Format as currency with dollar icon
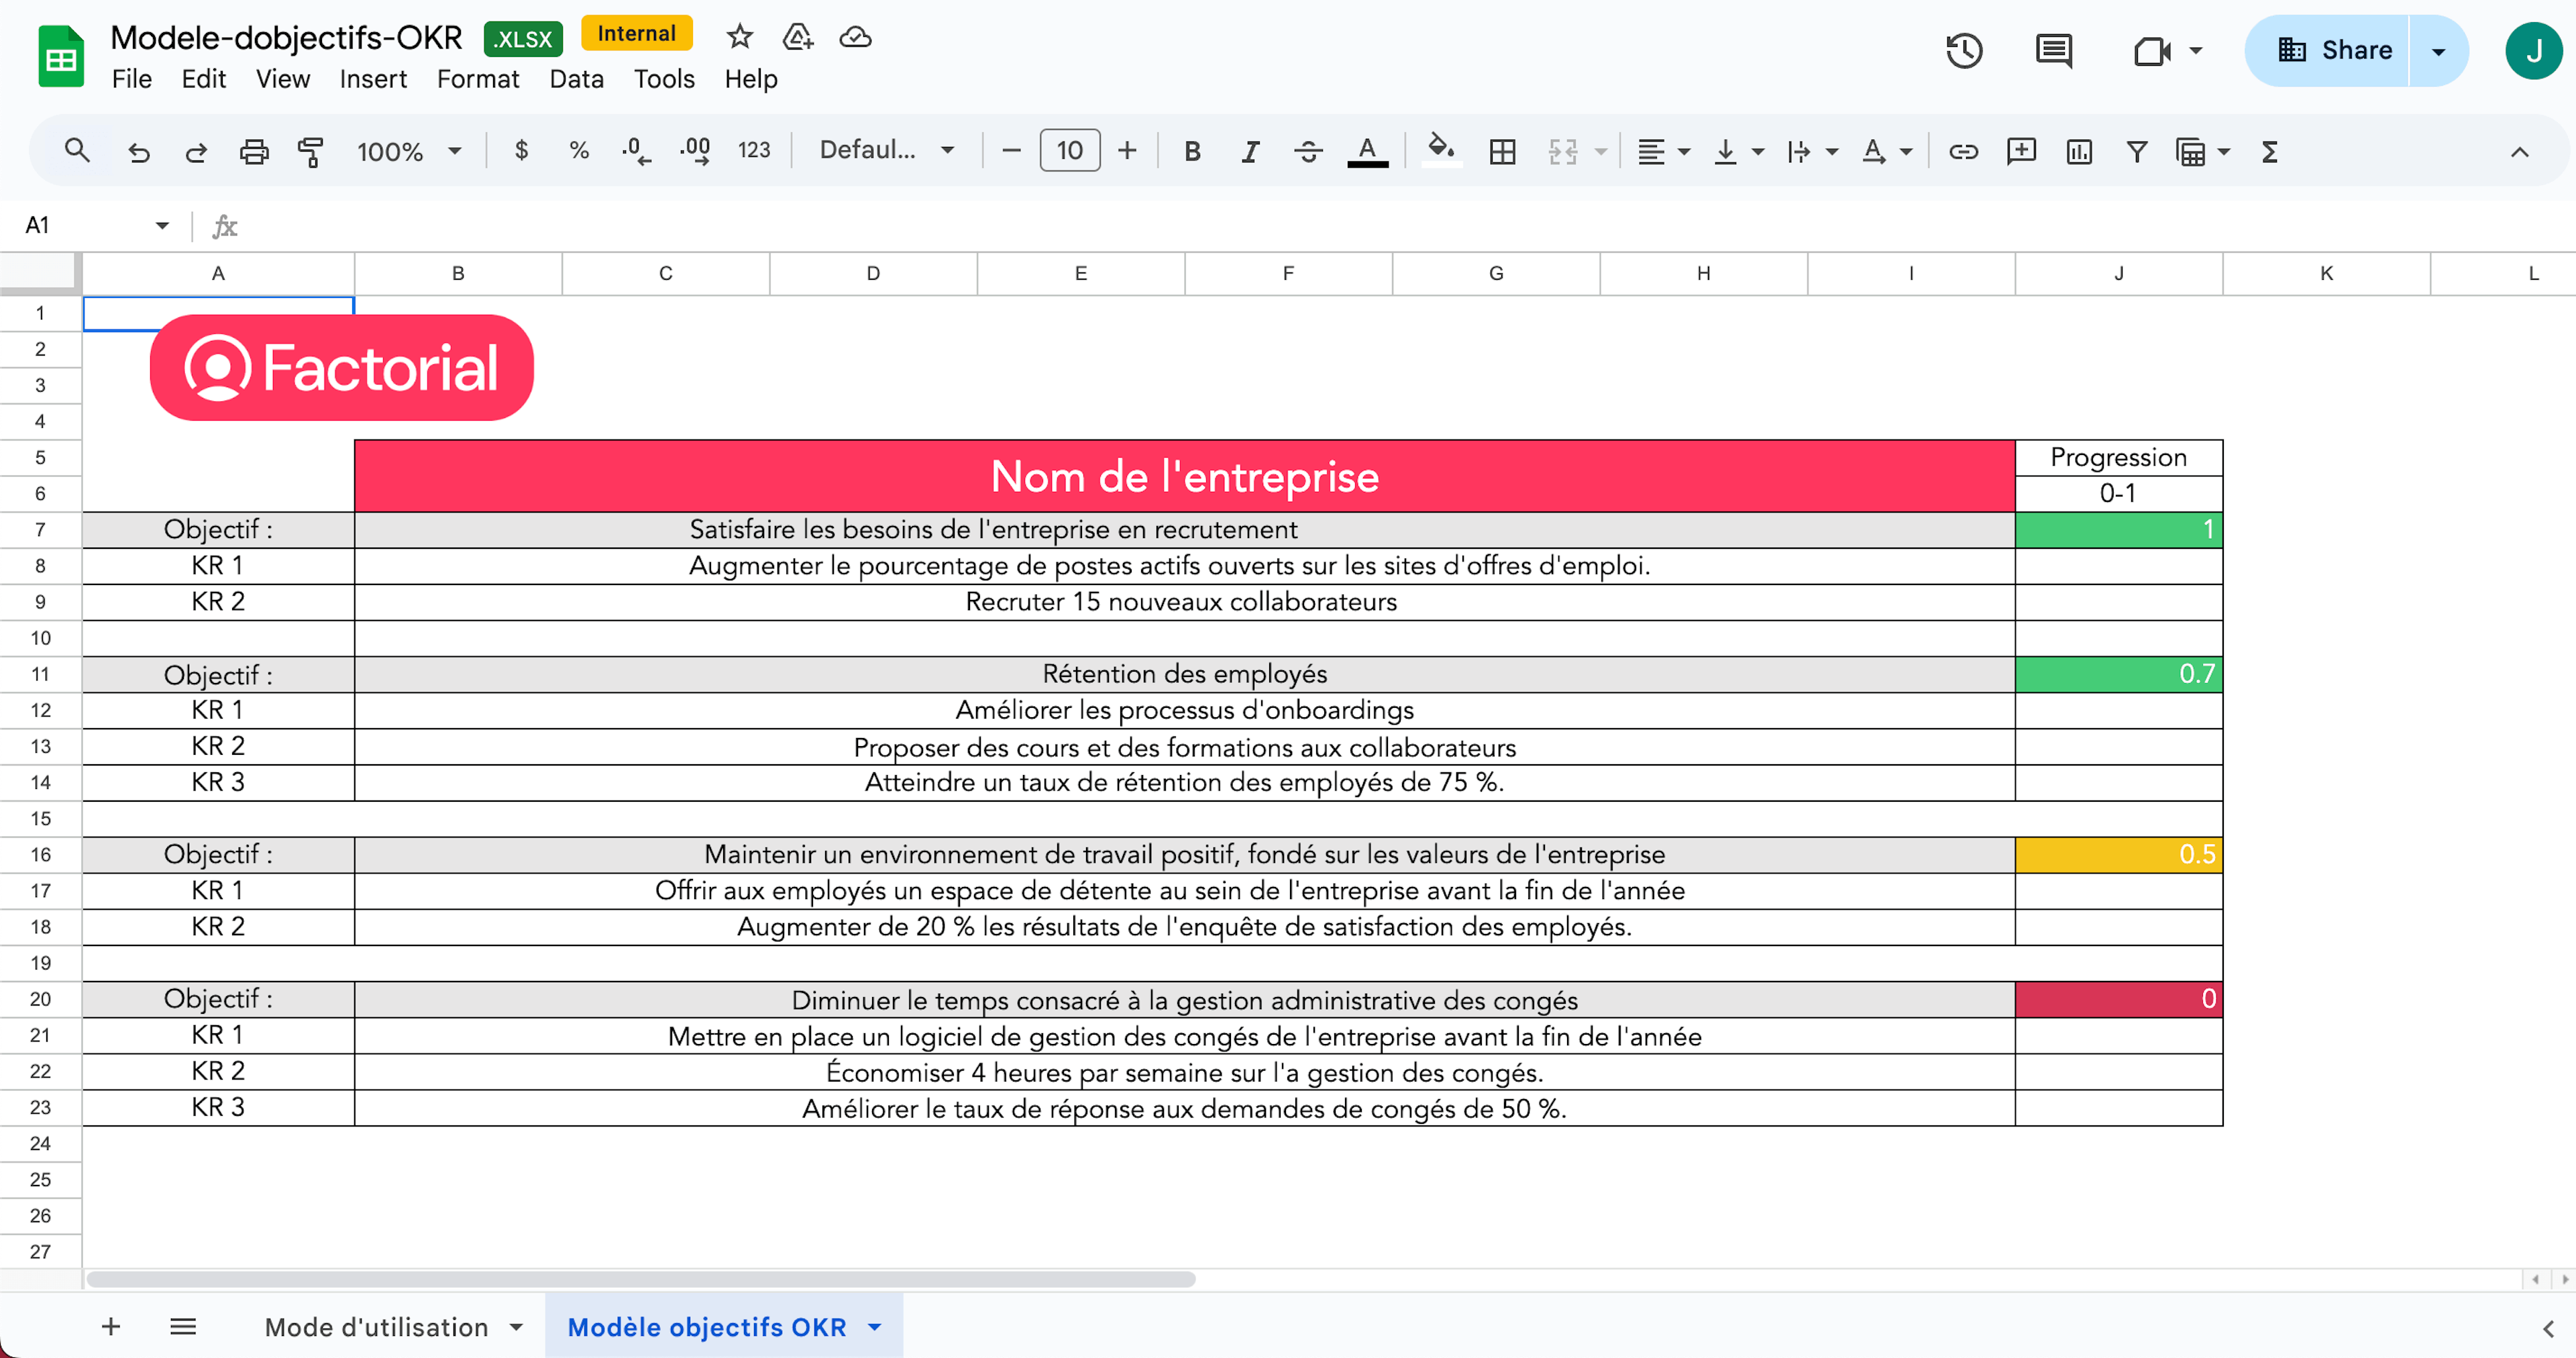 (521, 151)
